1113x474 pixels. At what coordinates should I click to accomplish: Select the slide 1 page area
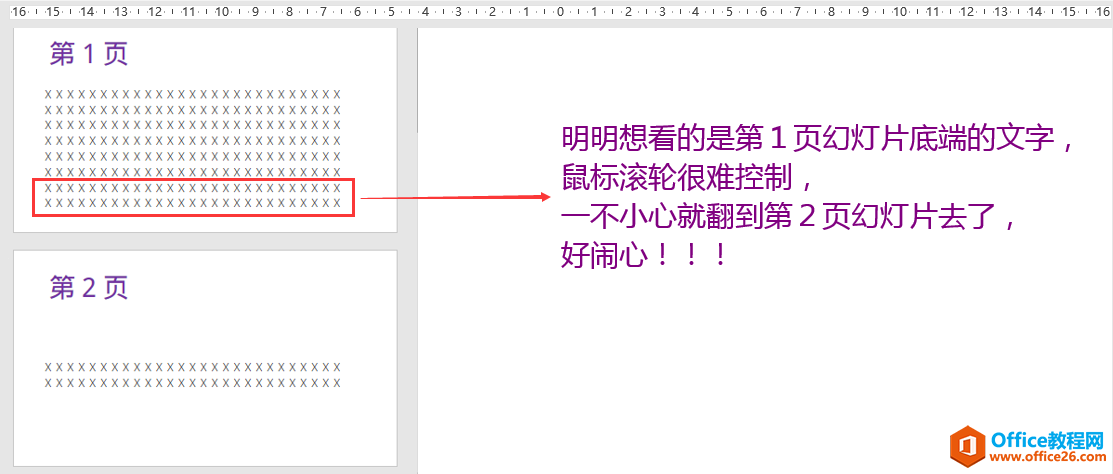(x=205, y=130)
